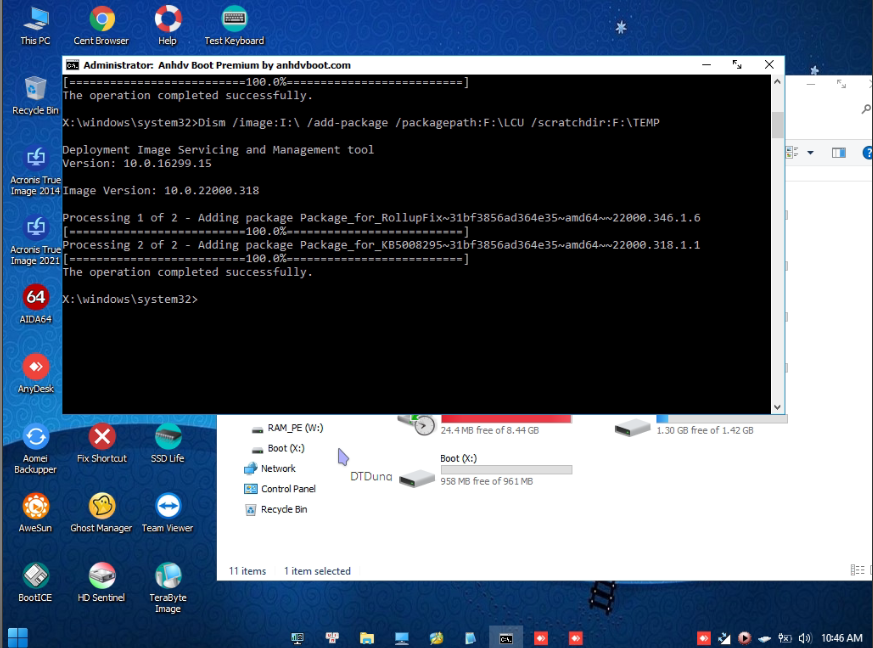The height and width of the screenshot is (648, 873).
Task: Select the Ghost Manager desktop icon
Action: [x=101, y=513]
